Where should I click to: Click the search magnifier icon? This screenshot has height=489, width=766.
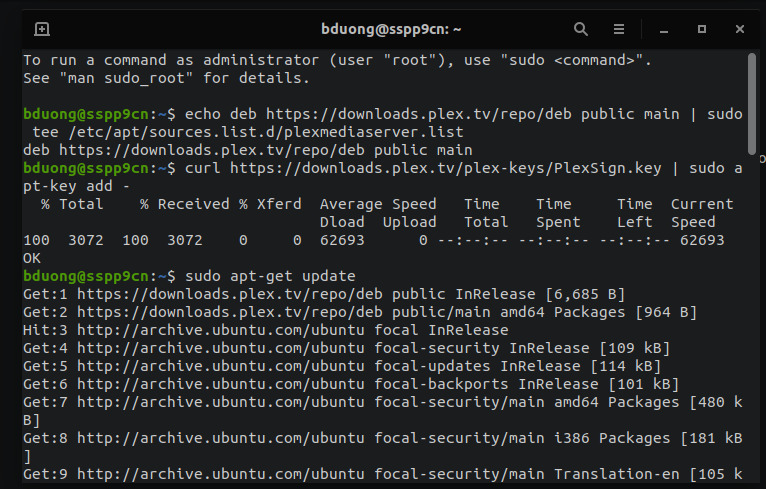pyautogui.click(x=581, y=29)
